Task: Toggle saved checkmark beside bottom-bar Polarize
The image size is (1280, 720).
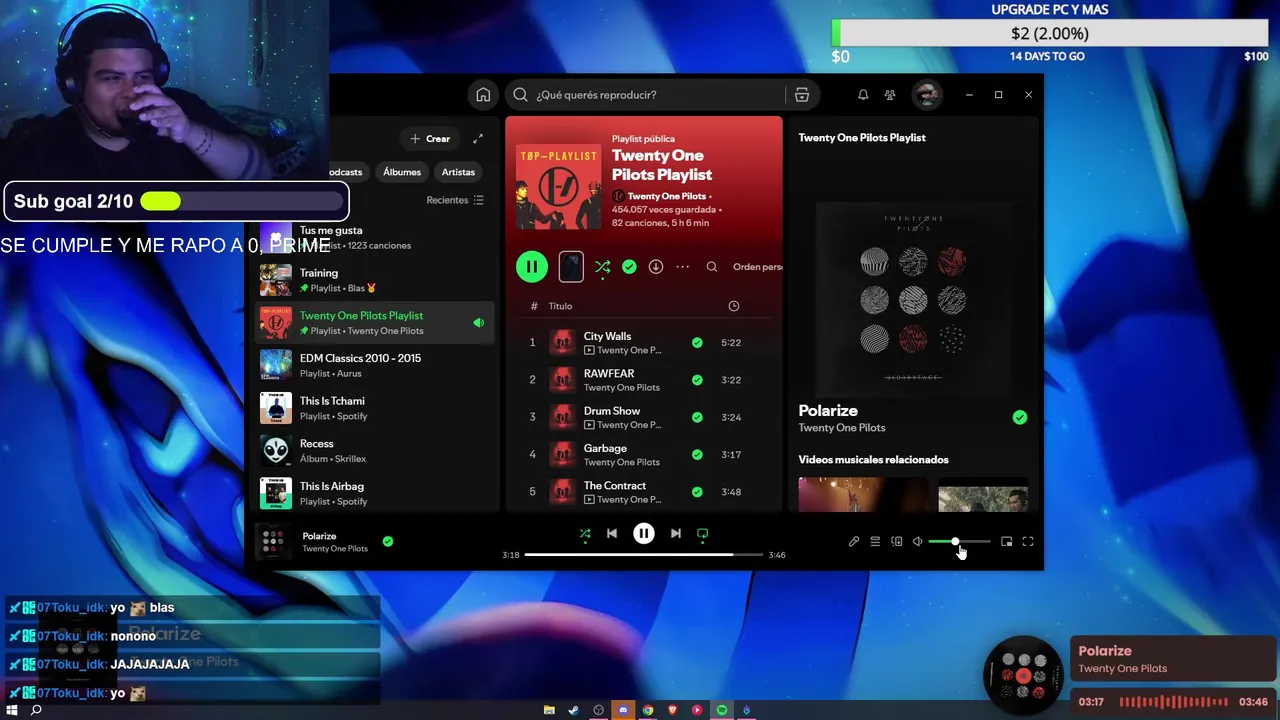Action: coord(388,542)
